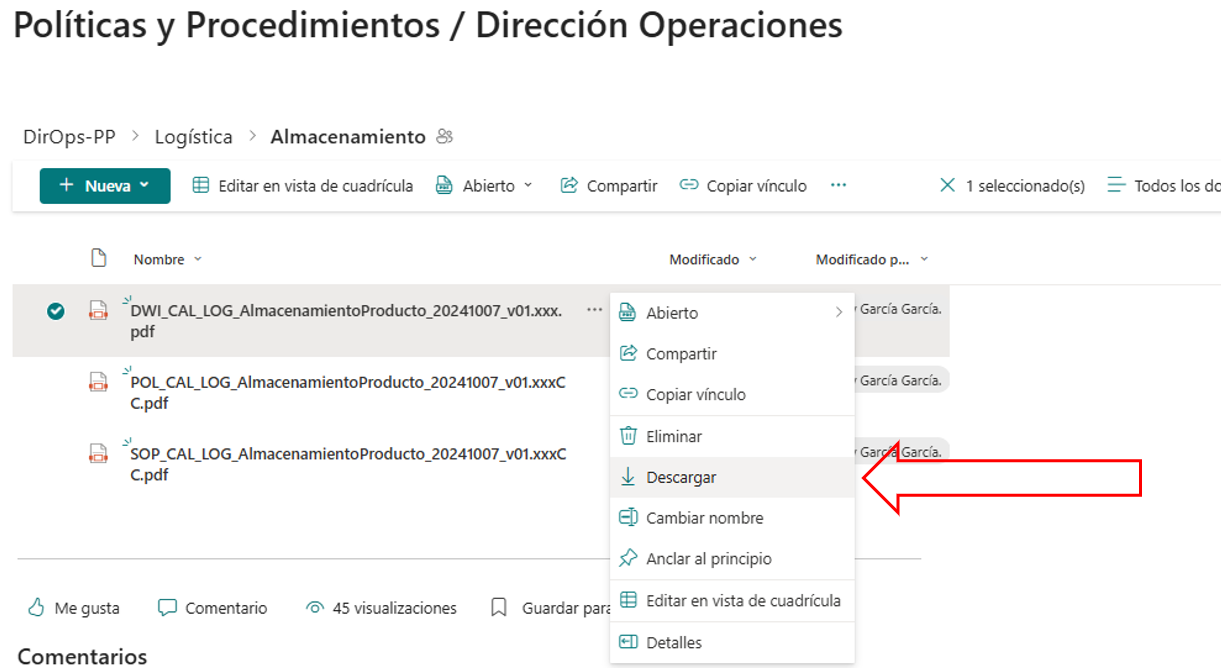Click the Descargar download icon in context menu

(x=628, y=477)
